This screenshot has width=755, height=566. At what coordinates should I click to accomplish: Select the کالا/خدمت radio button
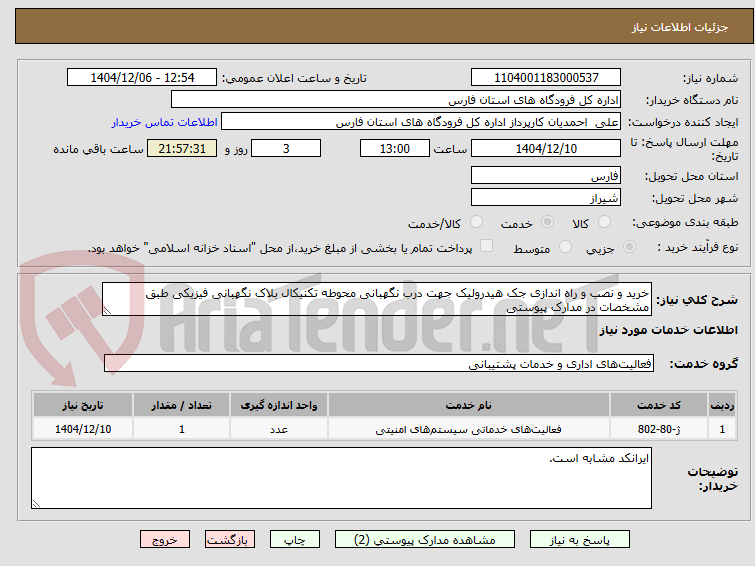(476, 222)
